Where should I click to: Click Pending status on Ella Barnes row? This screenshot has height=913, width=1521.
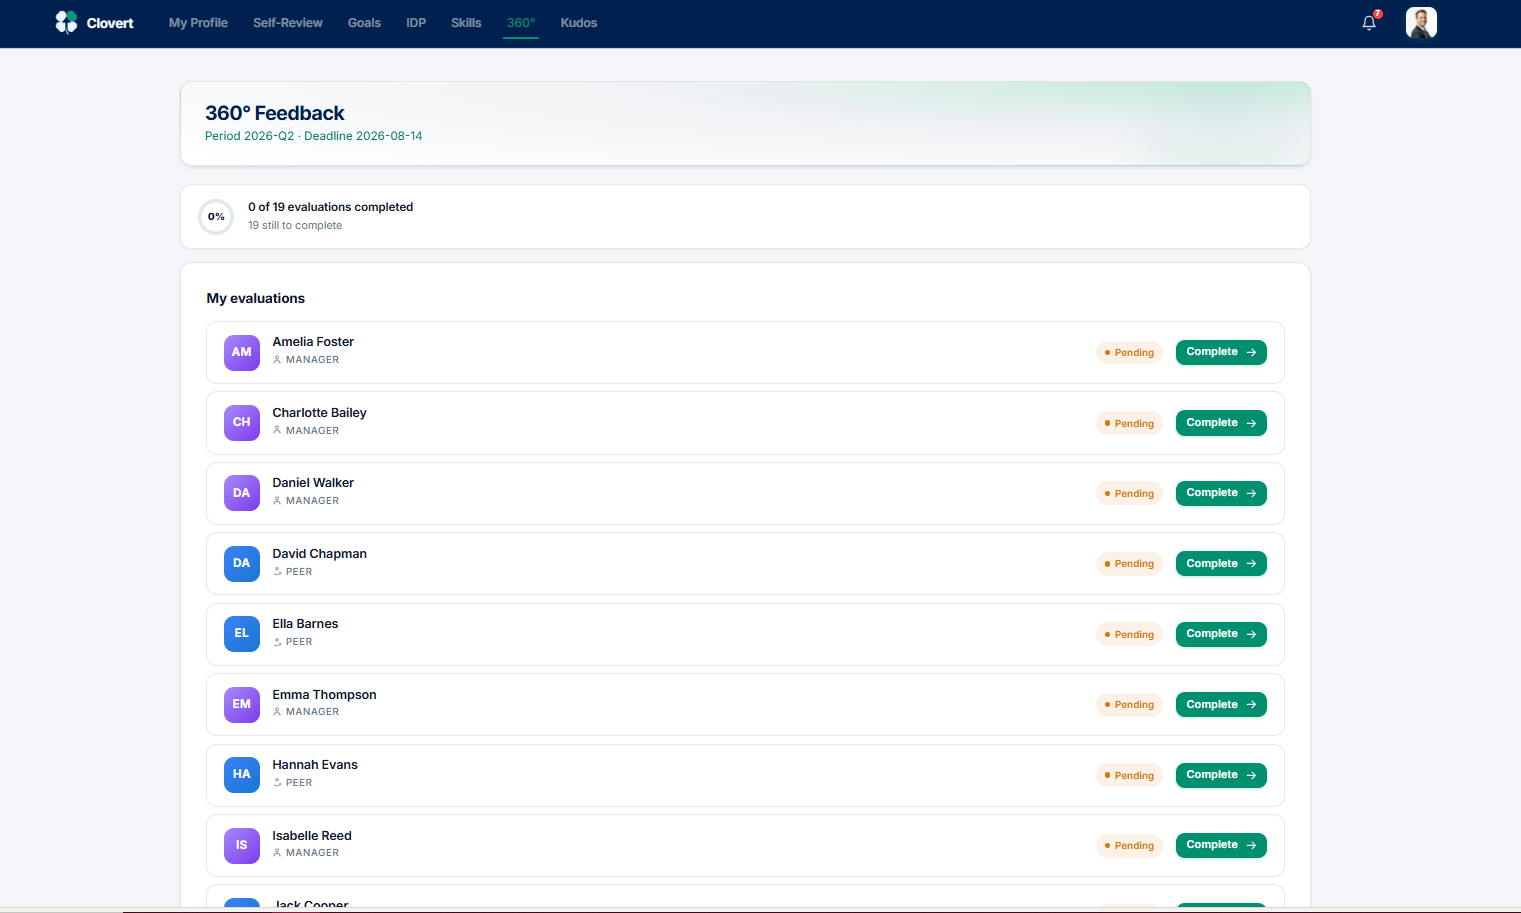pyautogui.click(x=1129, y=635)
